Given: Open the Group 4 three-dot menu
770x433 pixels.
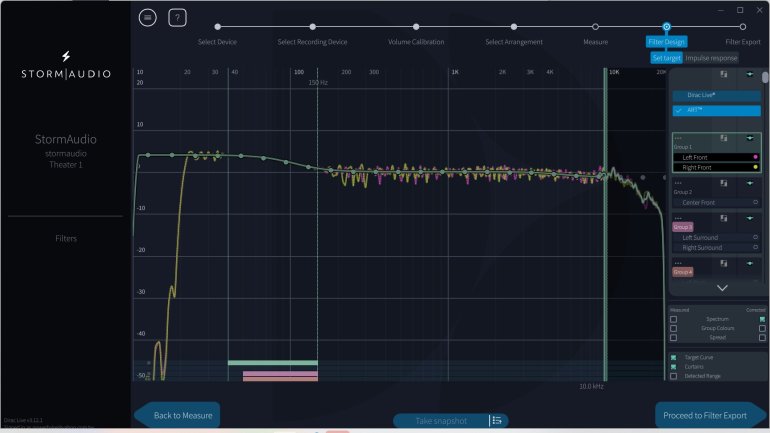Looking at the screenshot, I should point(678,263).
